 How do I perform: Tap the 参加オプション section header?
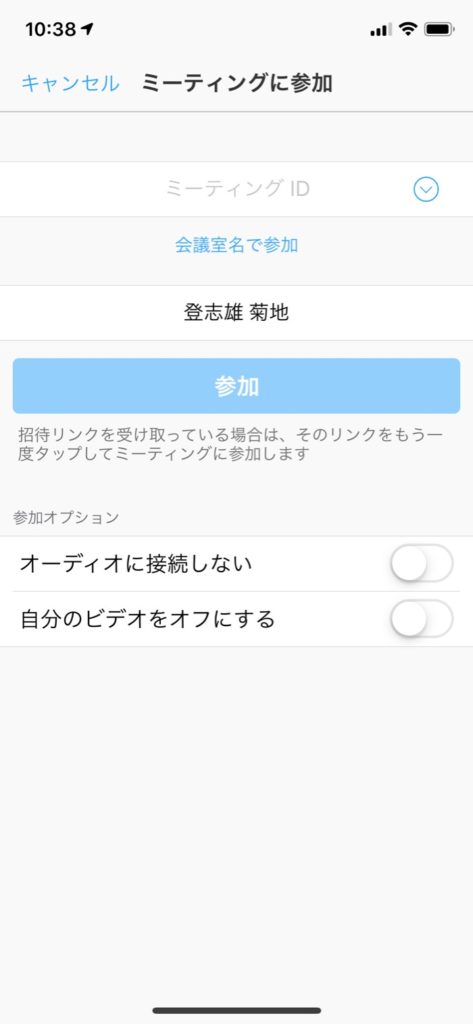66,518
